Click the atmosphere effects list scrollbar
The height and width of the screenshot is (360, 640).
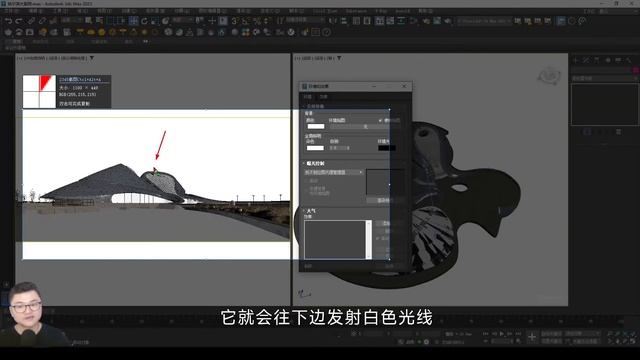[x=369, y=240]
